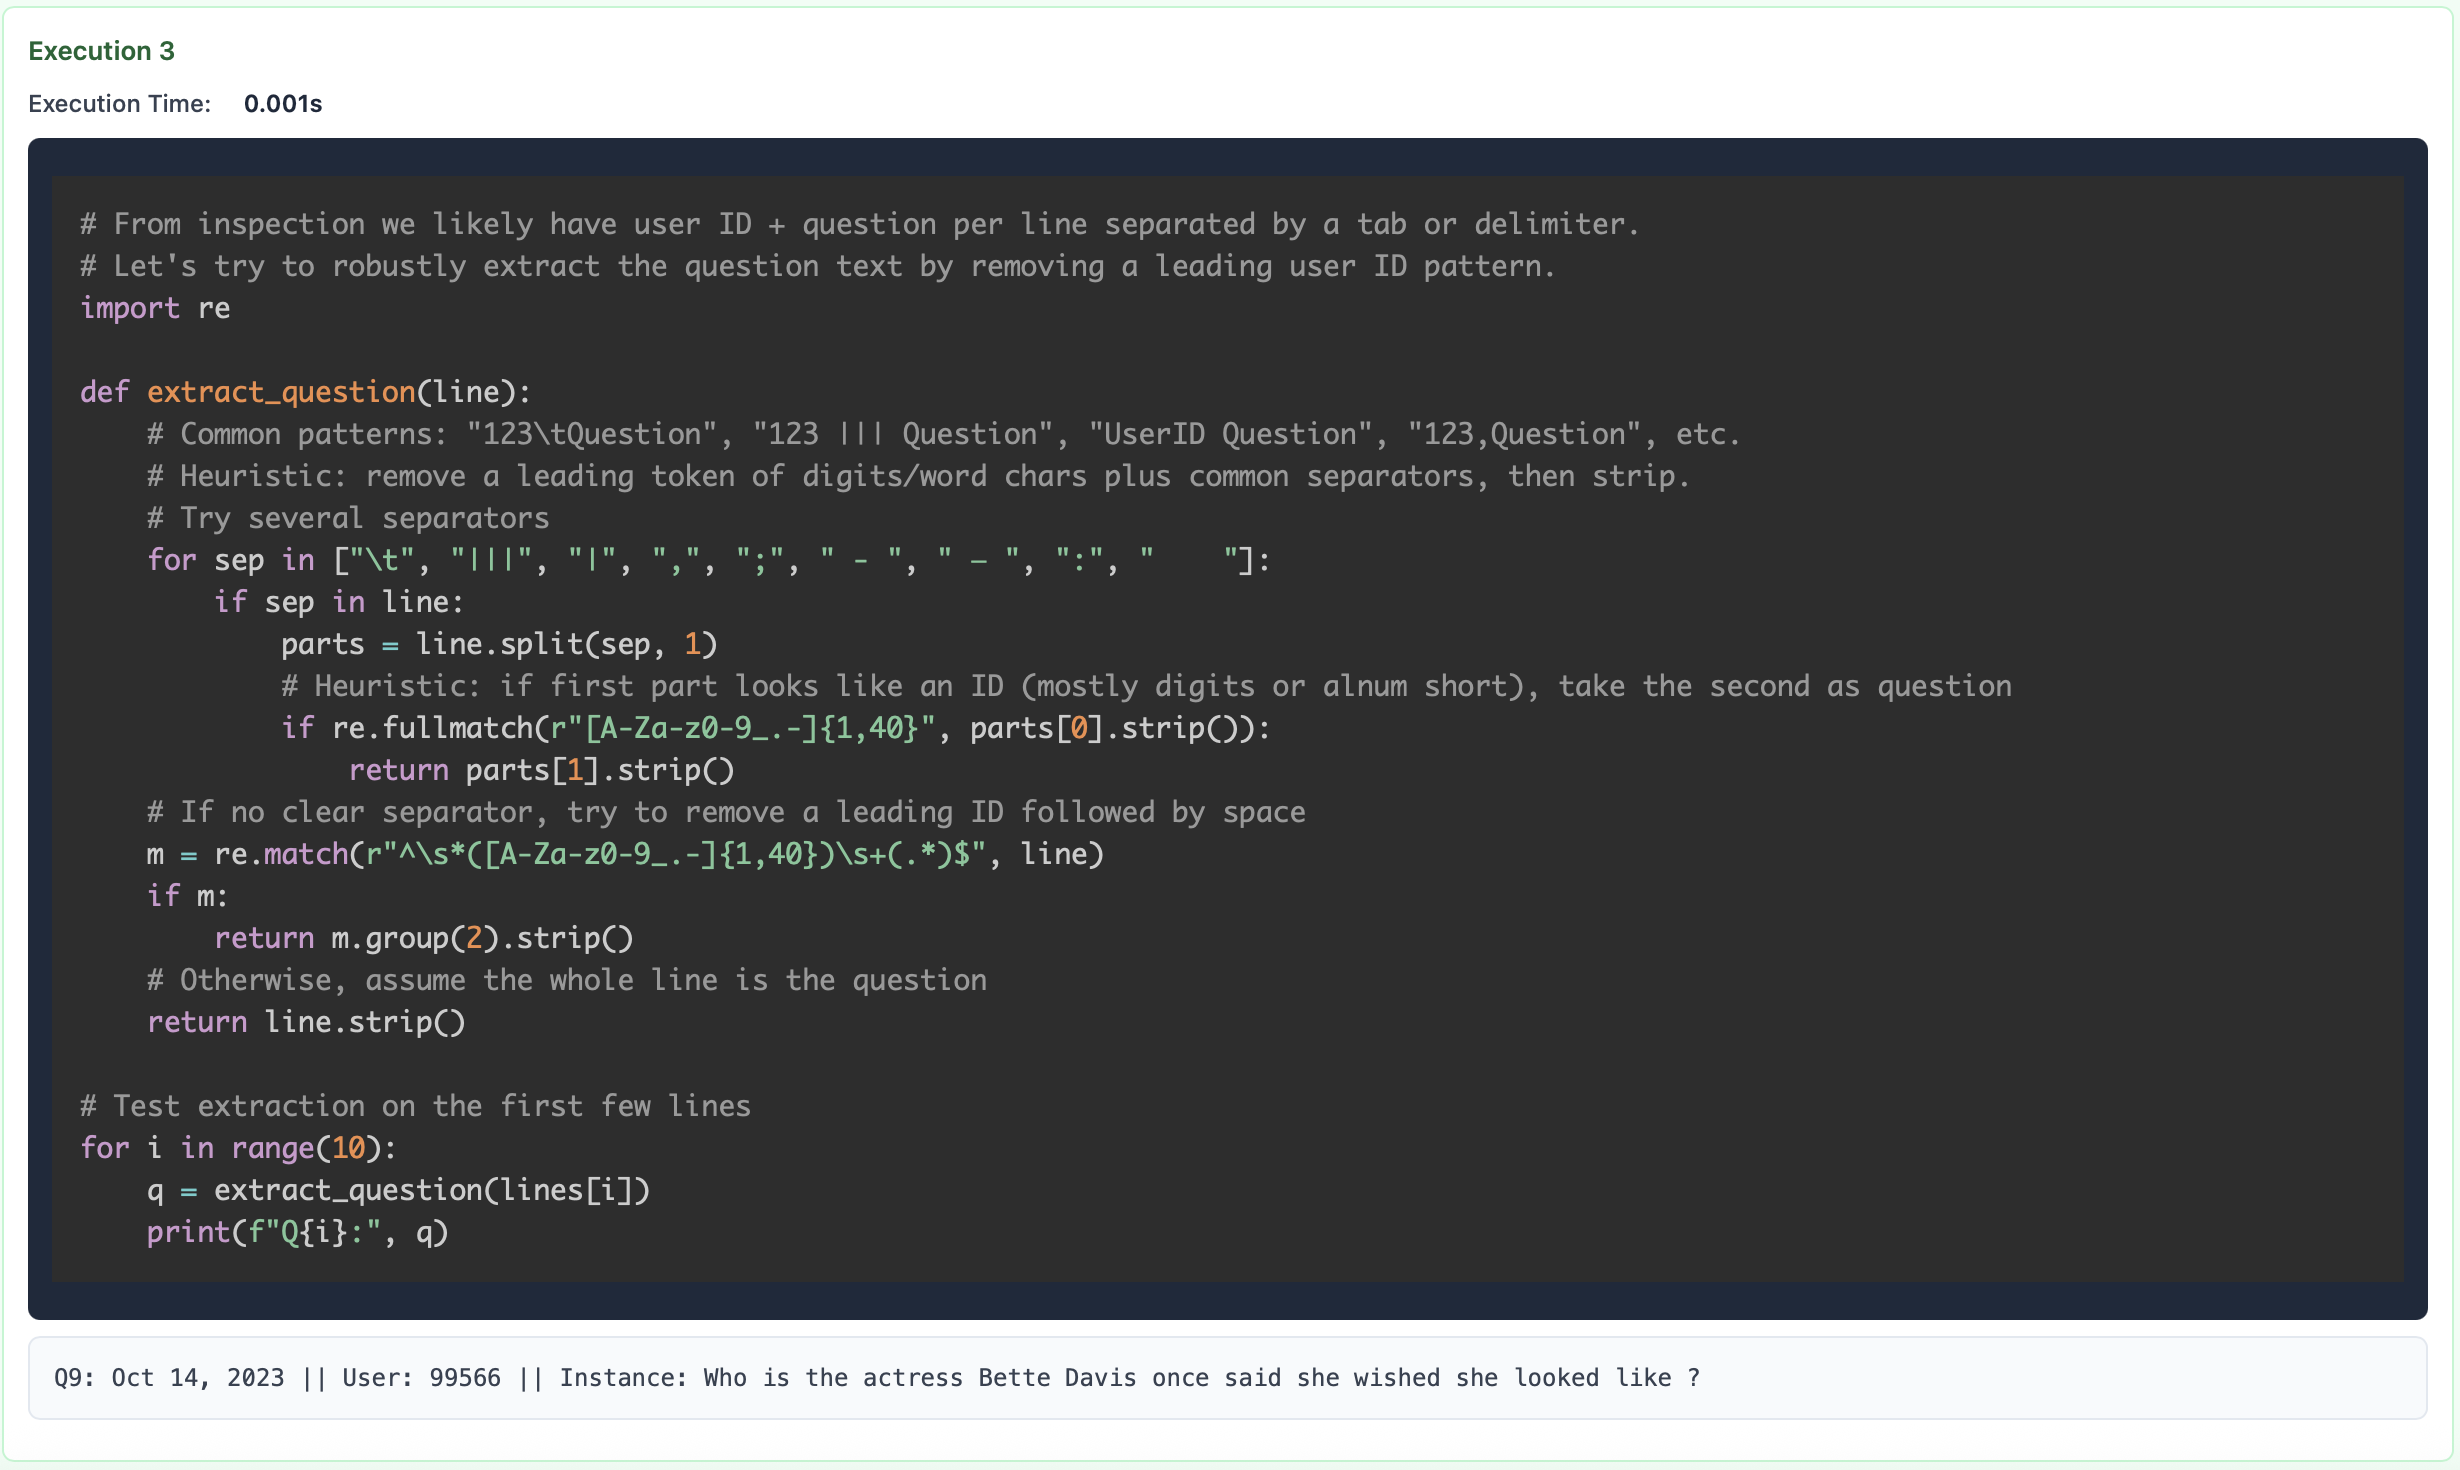Click the 'return parts[1].strip()' line
This screenshot has height=1470, width=2460.
[x=541, y=770]
